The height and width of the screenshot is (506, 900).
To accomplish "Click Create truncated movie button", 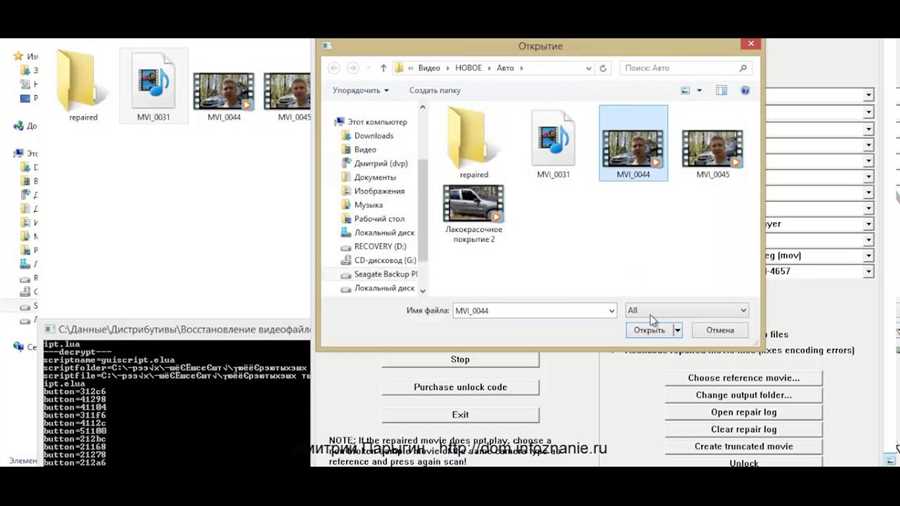I will 744,446.
